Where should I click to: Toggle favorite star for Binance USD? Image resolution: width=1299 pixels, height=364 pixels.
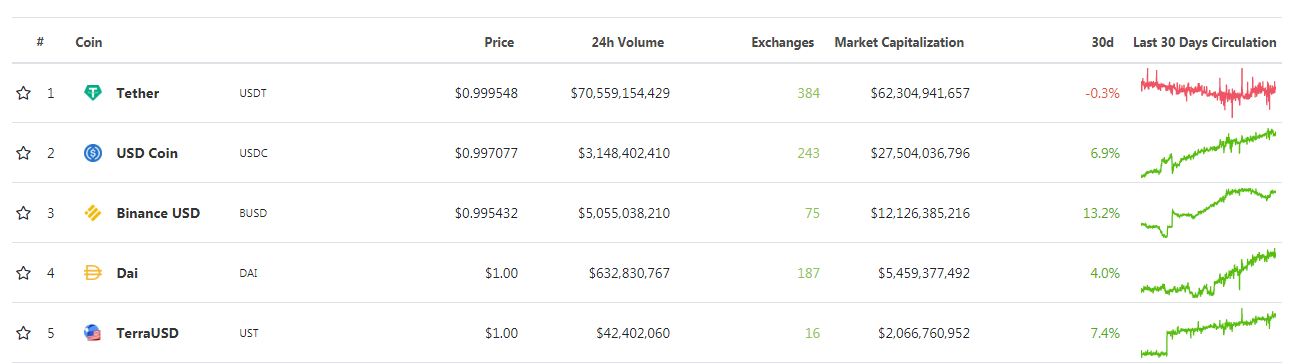point(23,213)
